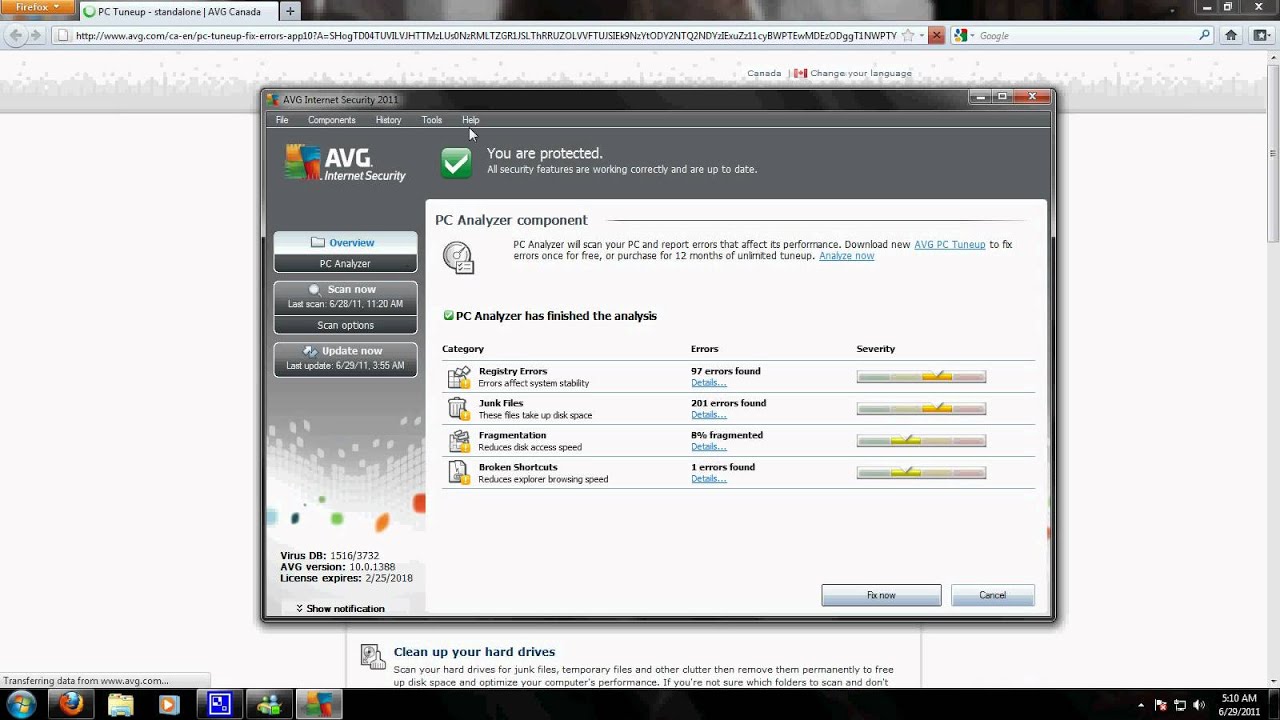Open the History menu
The image size is (1280, 720).
[x=388, y=120]
